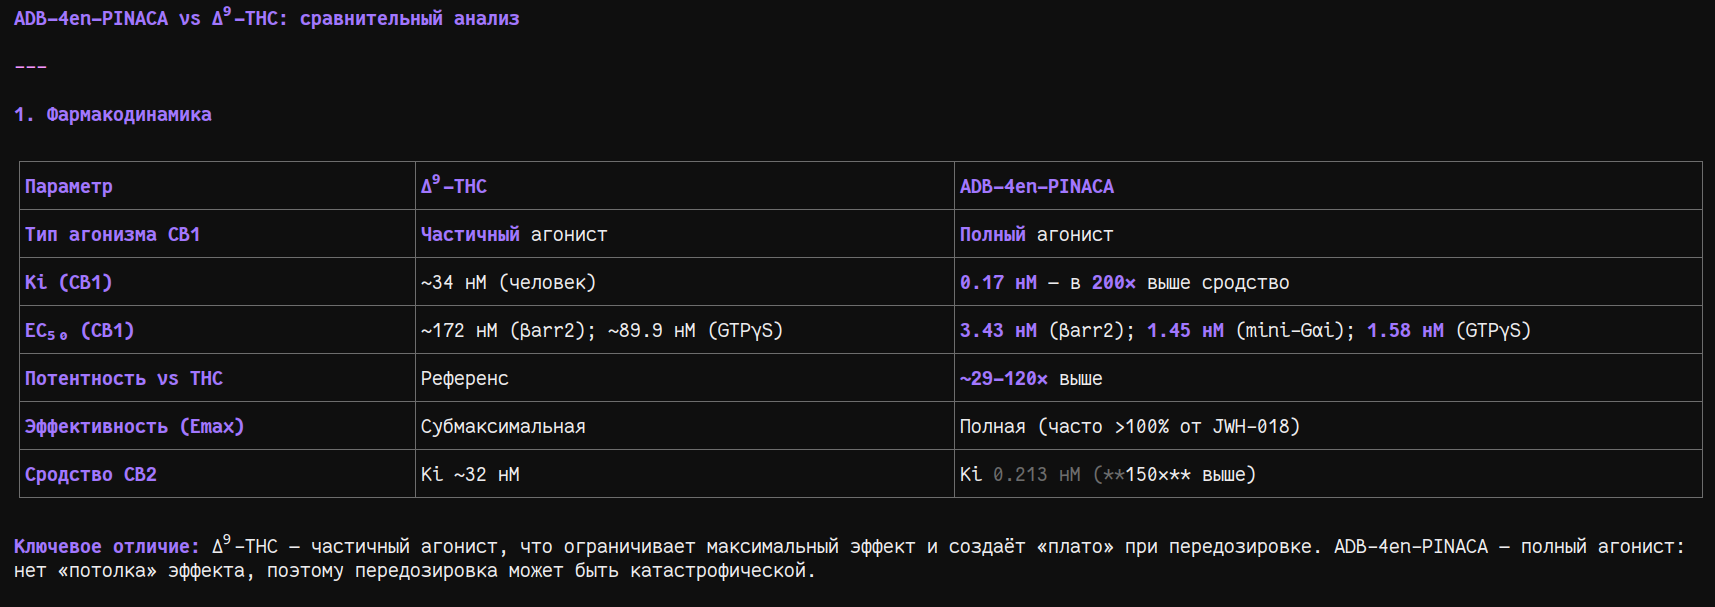Image resolution: width=1715 pixels, height=607 pixels.
Task: Click the "Субмаксимальная" cell
Action: tap(503, 427)
